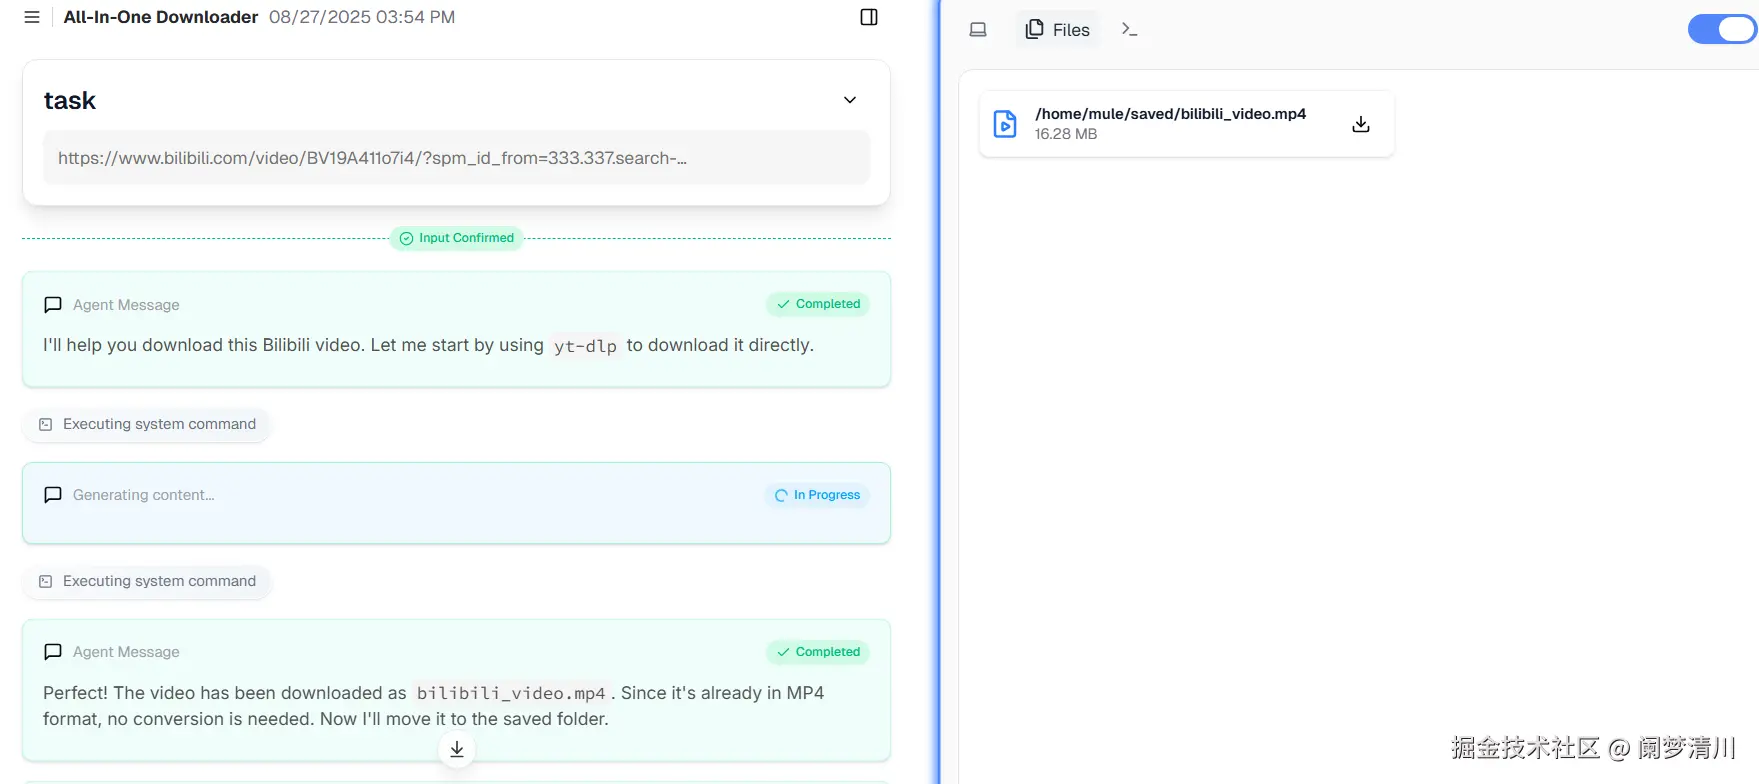Switch to the terminal prompt tab
This screenshot has width=1759, height=784.
tap(1130, 30)
